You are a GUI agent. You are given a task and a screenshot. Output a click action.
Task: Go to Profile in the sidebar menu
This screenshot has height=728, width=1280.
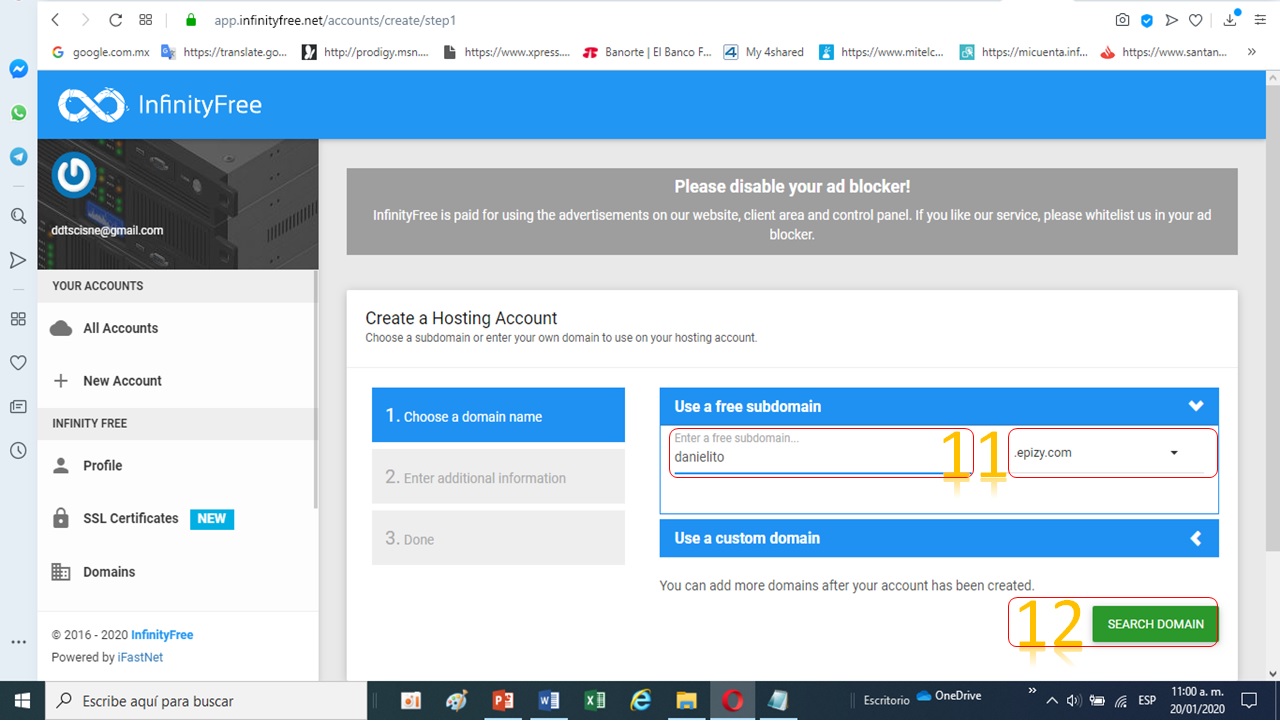(102, 466)
